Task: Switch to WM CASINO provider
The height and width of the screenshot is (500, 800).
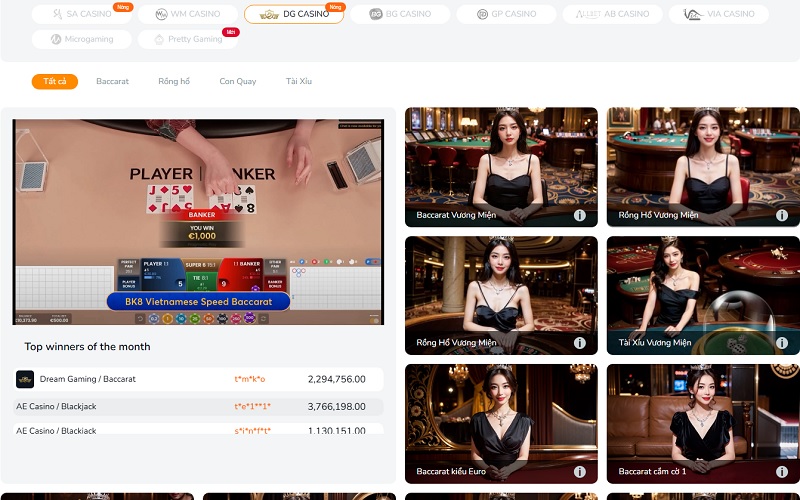Action: click(x=187, y=14)
